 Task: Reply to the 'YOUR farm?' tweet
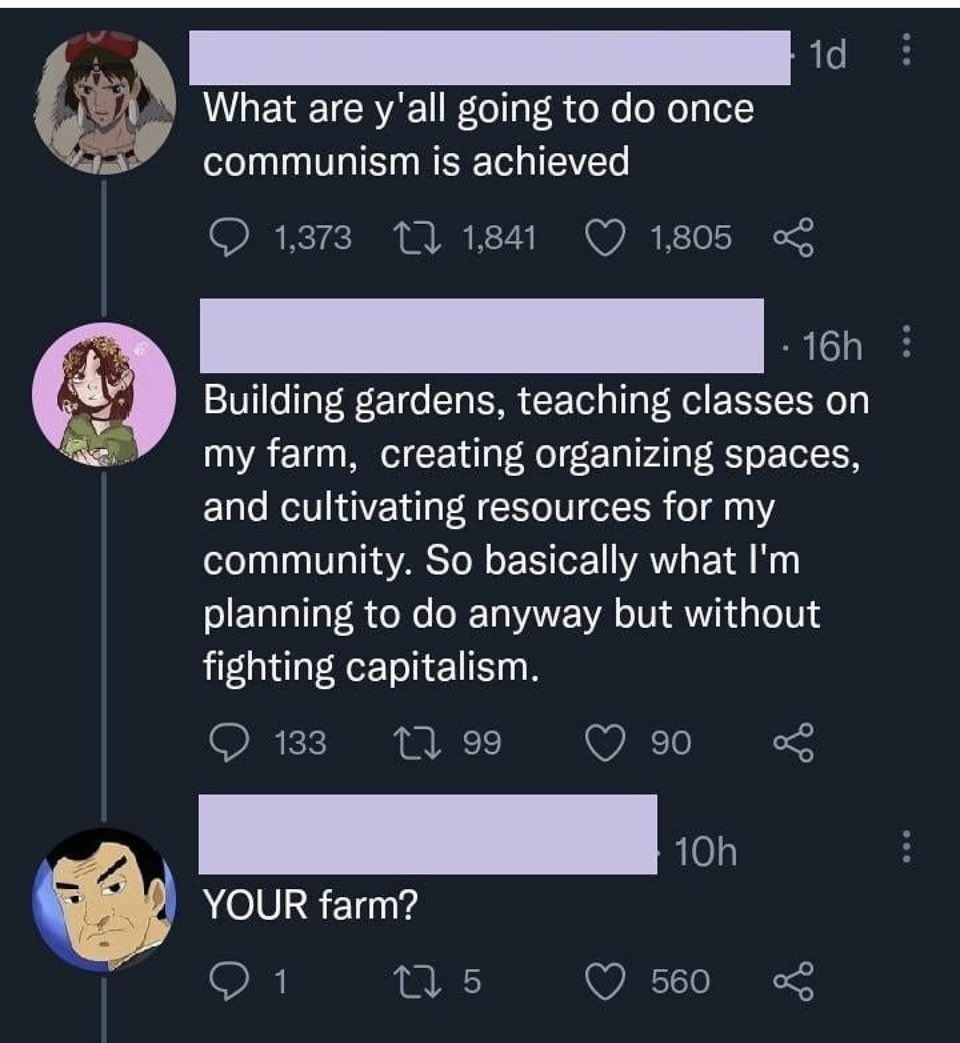click(228, 981)
